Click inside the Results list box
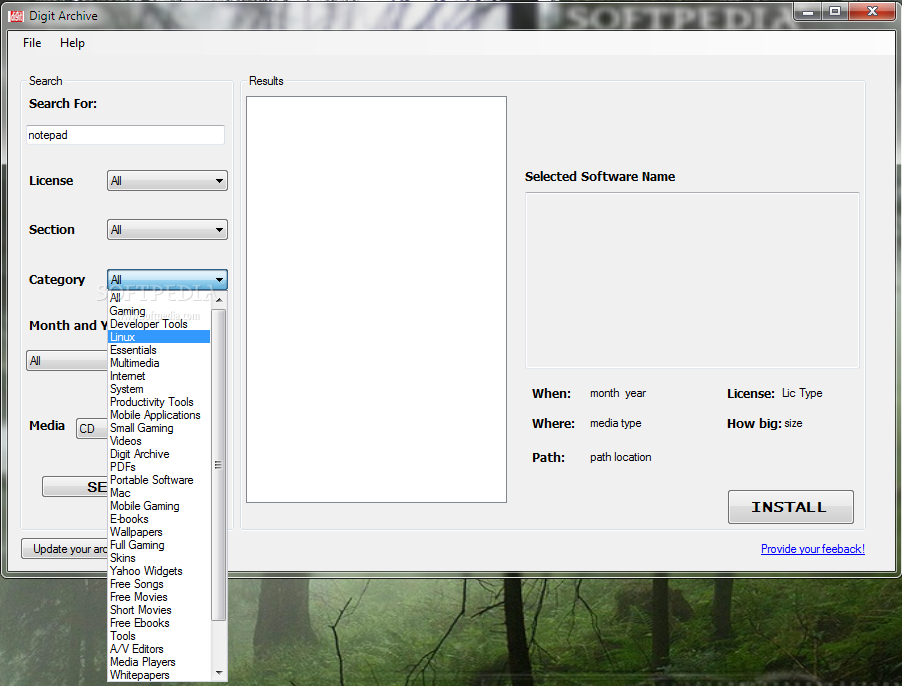This screenshot has width=902, height=686. [x=376, y=299]
